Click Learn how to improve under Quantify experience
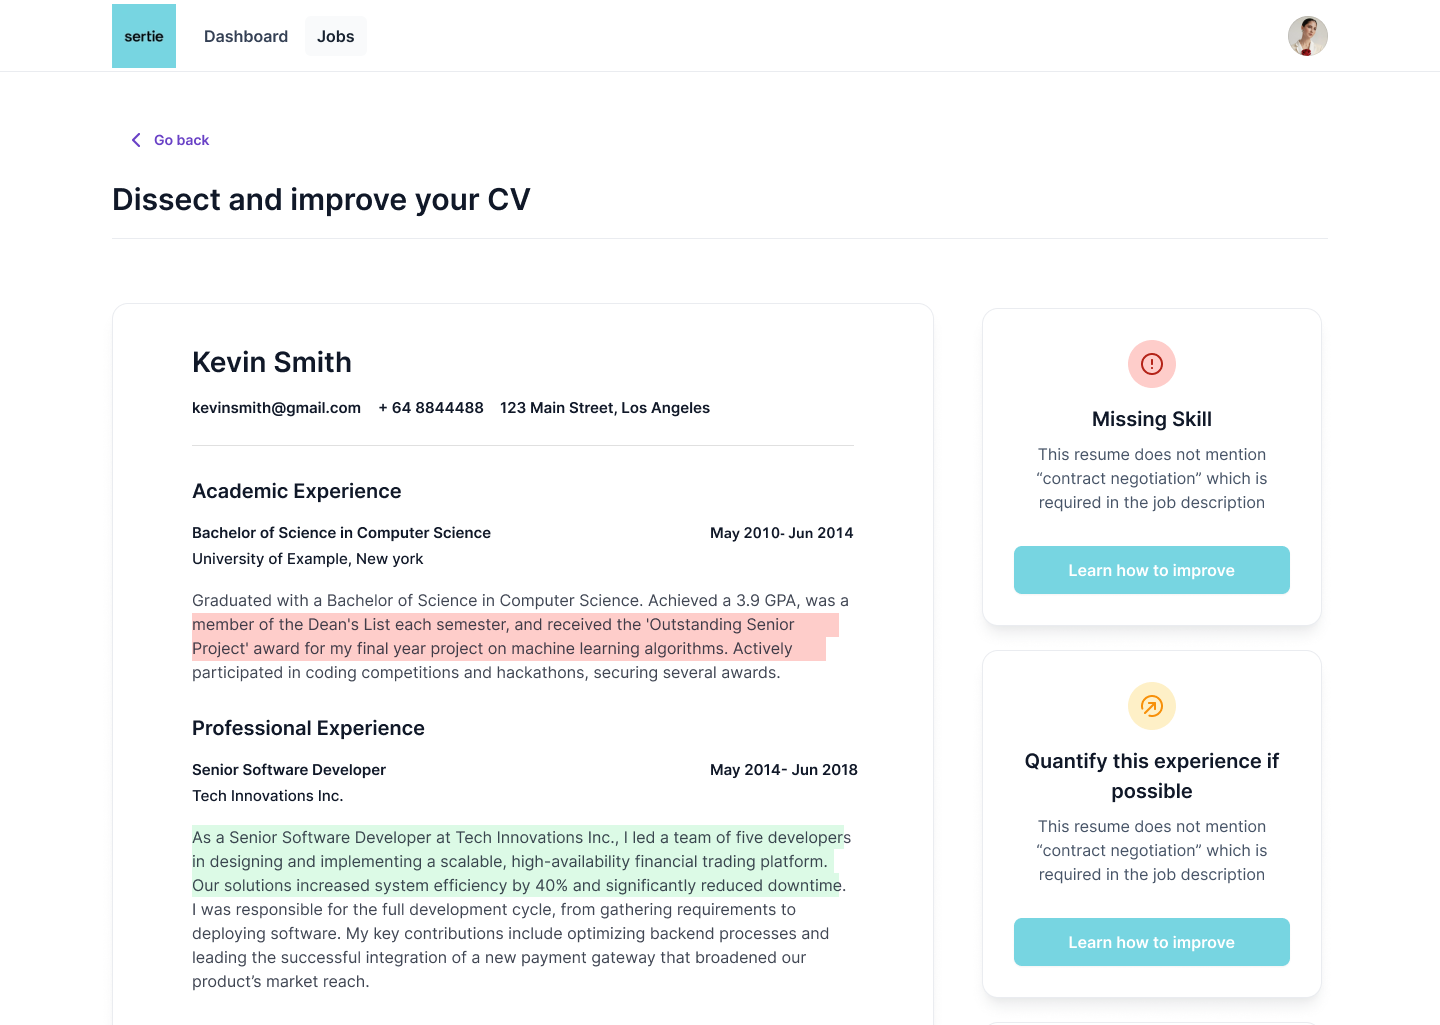 pos(1151,942)
